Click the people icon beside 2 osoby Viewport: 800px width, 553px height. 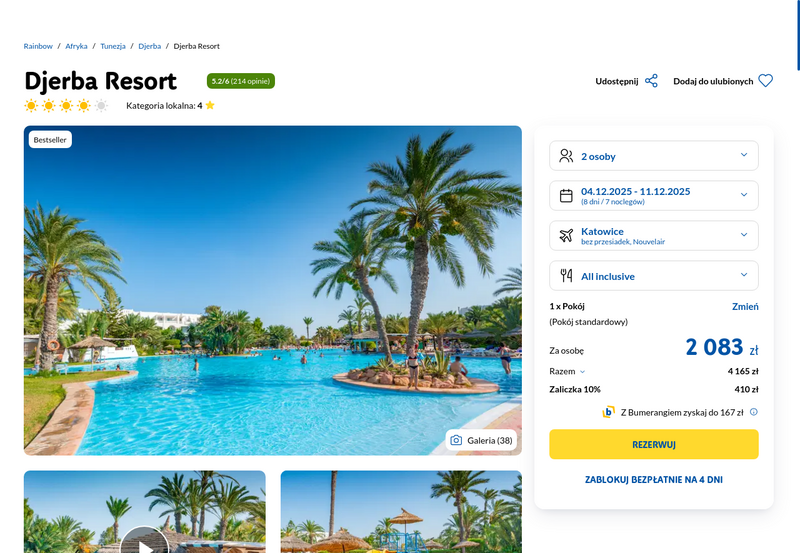[566, 156]
